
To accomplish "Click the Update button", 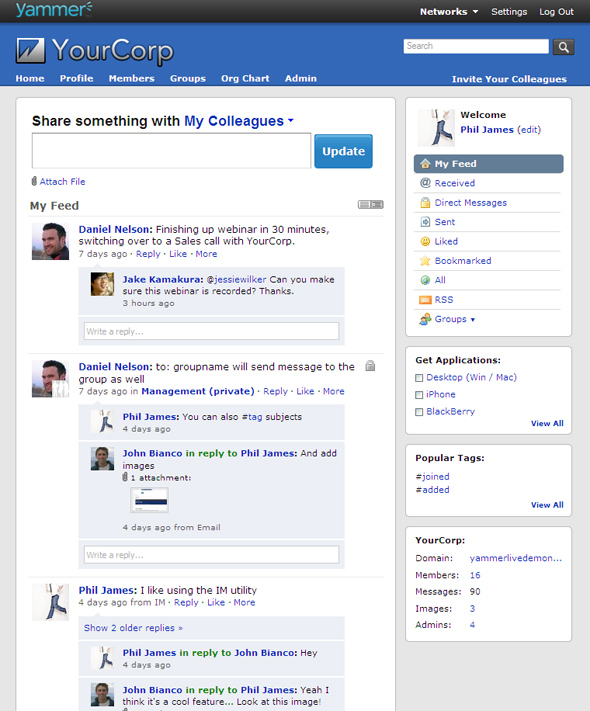I will (343, 151).
